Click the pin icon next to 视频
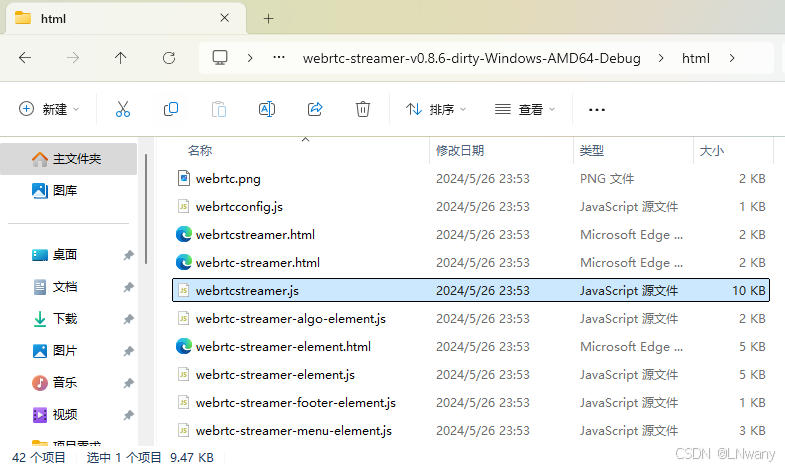The height and width of the screenshot is (467, 785). [128, 415]
